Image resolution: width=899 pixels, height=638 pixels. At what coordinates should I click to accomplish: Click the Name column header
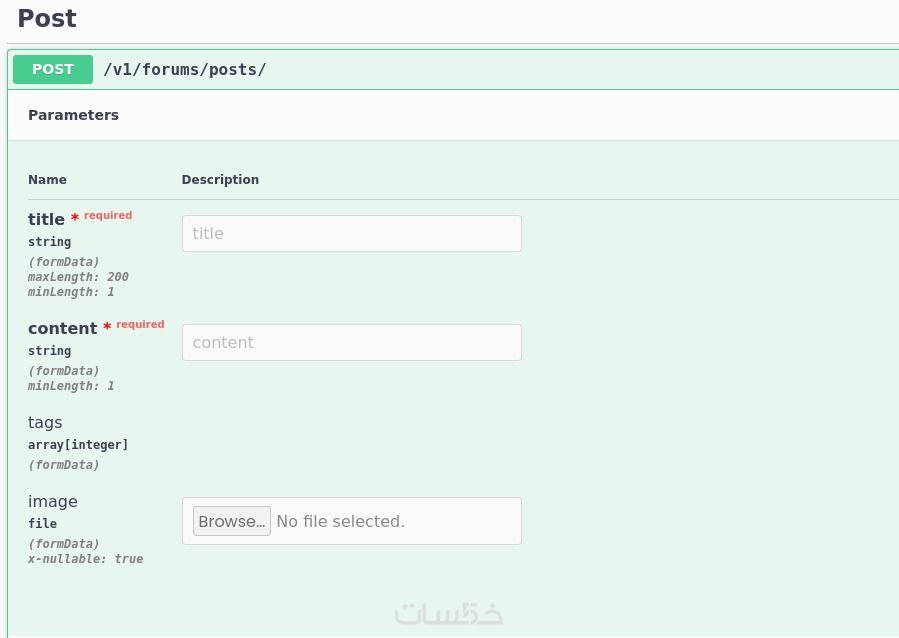coord(47,180)
